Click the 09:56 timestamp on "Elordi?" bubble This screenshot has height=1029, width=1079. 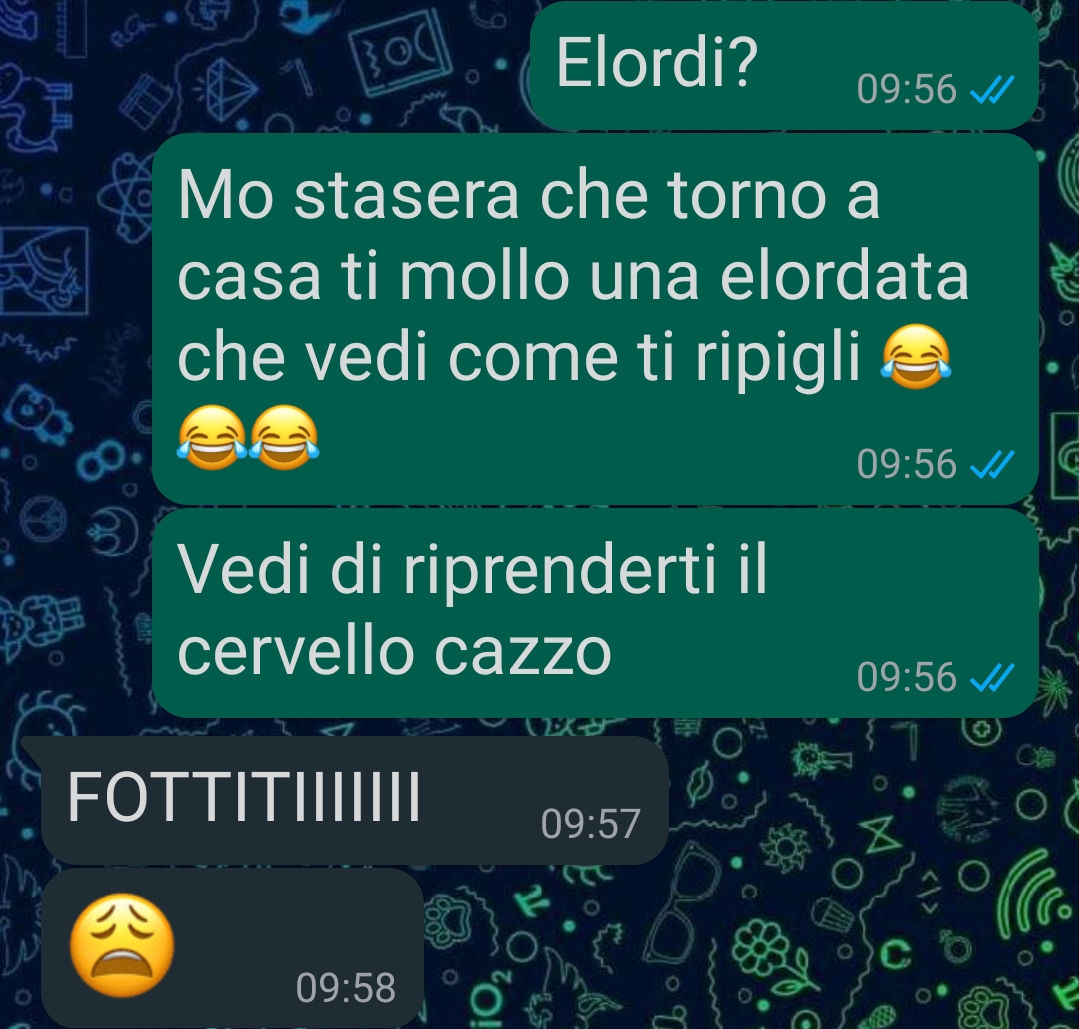pyautogui.click(x=906, y=89)
